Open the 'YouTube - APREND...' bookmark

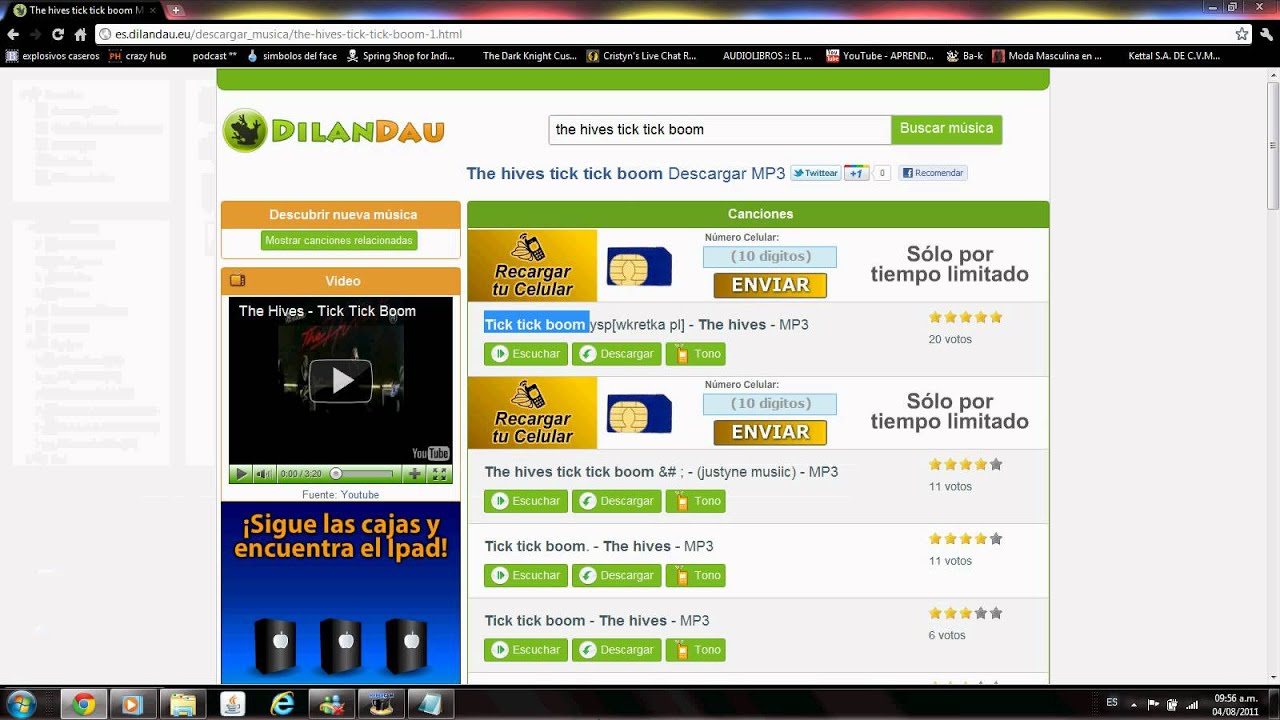tap(880, 56)
